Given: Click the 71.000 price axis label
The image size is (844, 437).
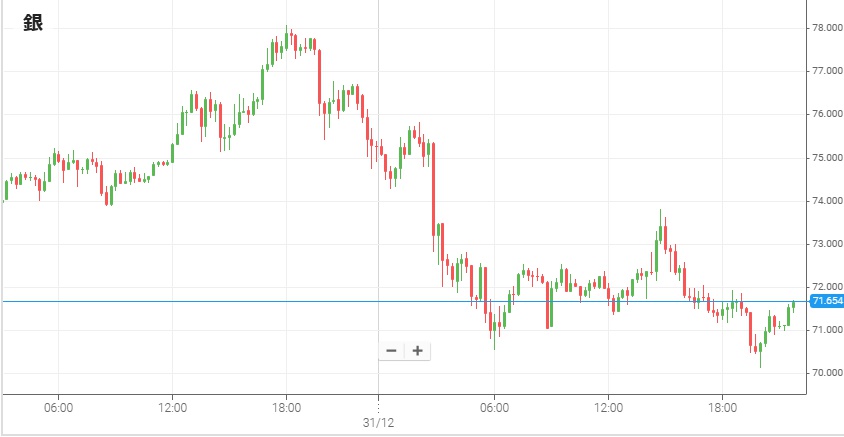Looking at the screenshot, I should point(826,330).
